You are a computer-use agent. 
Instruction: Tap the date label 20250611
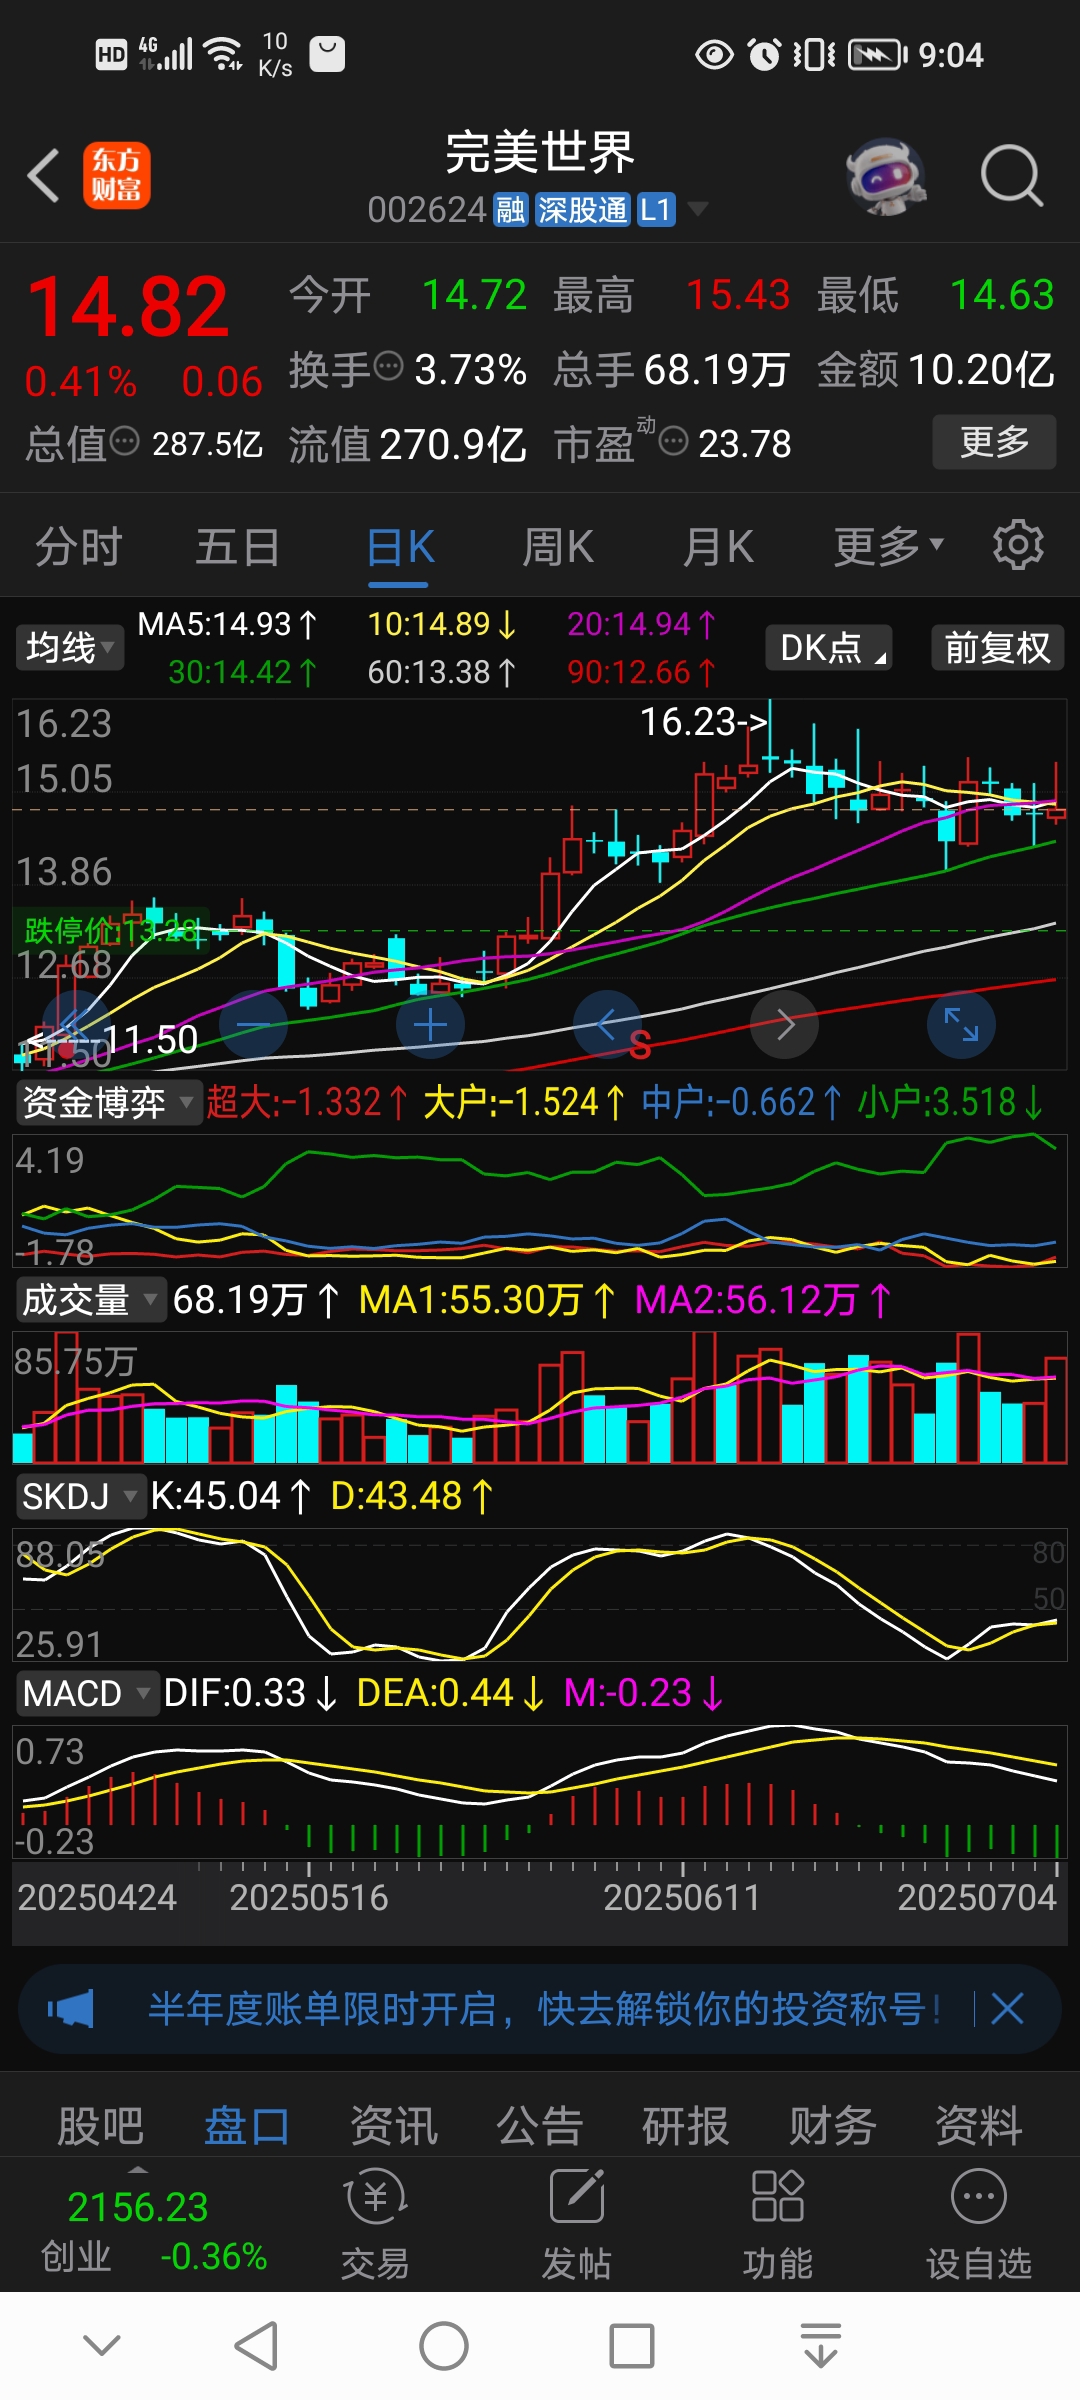[x=682, y=1897]
